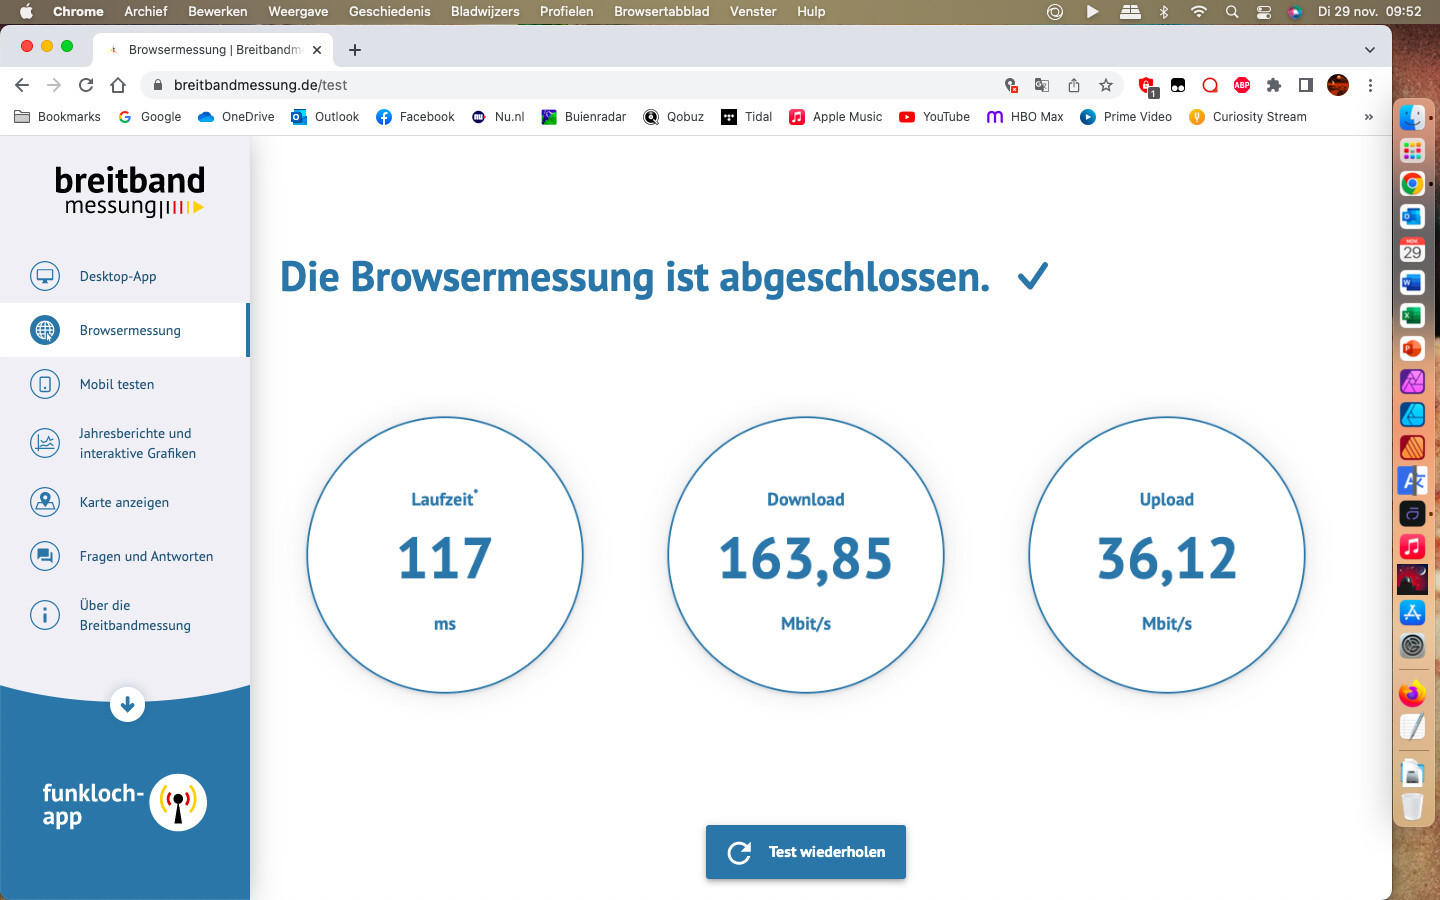Bookmark this page with the star icon
1440x900 pixels.
1106,85
